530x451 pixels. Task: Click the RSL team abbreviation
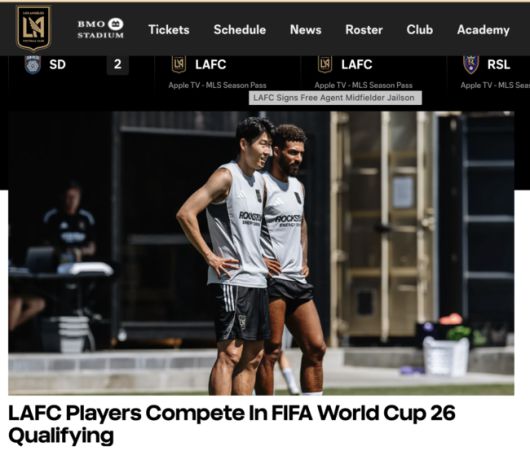(499, 64)
